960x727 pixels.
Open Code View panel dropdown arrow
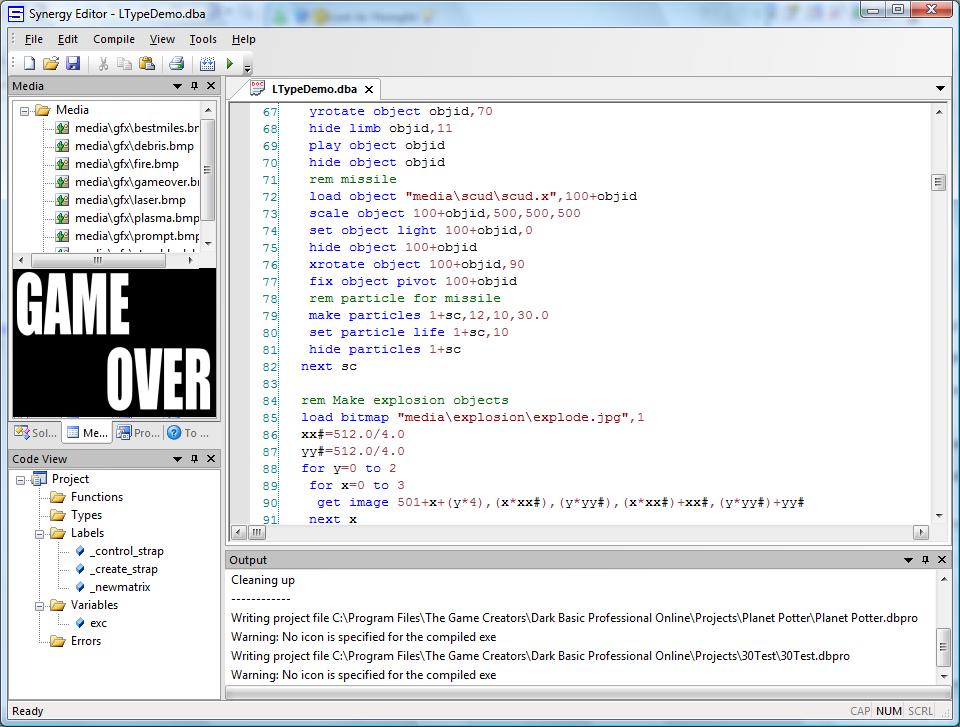178,459
